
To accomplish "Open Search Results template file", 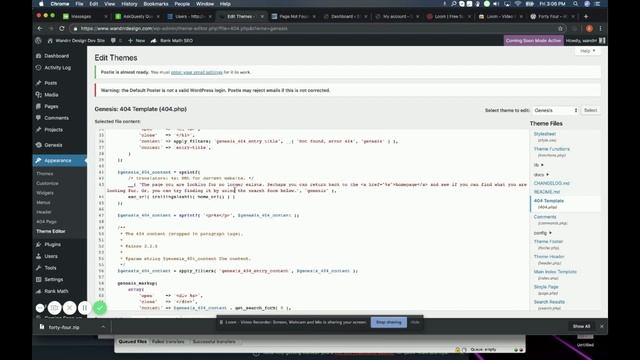I will pyautogui.click(x=549, y=302).
